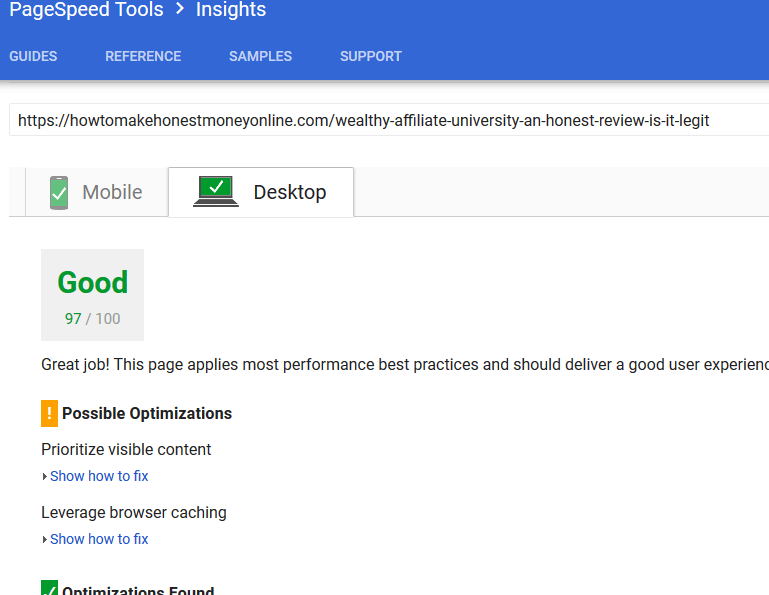Viewport: 769px width, 595px height.
Task: Open the PageSpeed Tools breadcrumb link
Action: pyautogui.click(x=86, y=9)
